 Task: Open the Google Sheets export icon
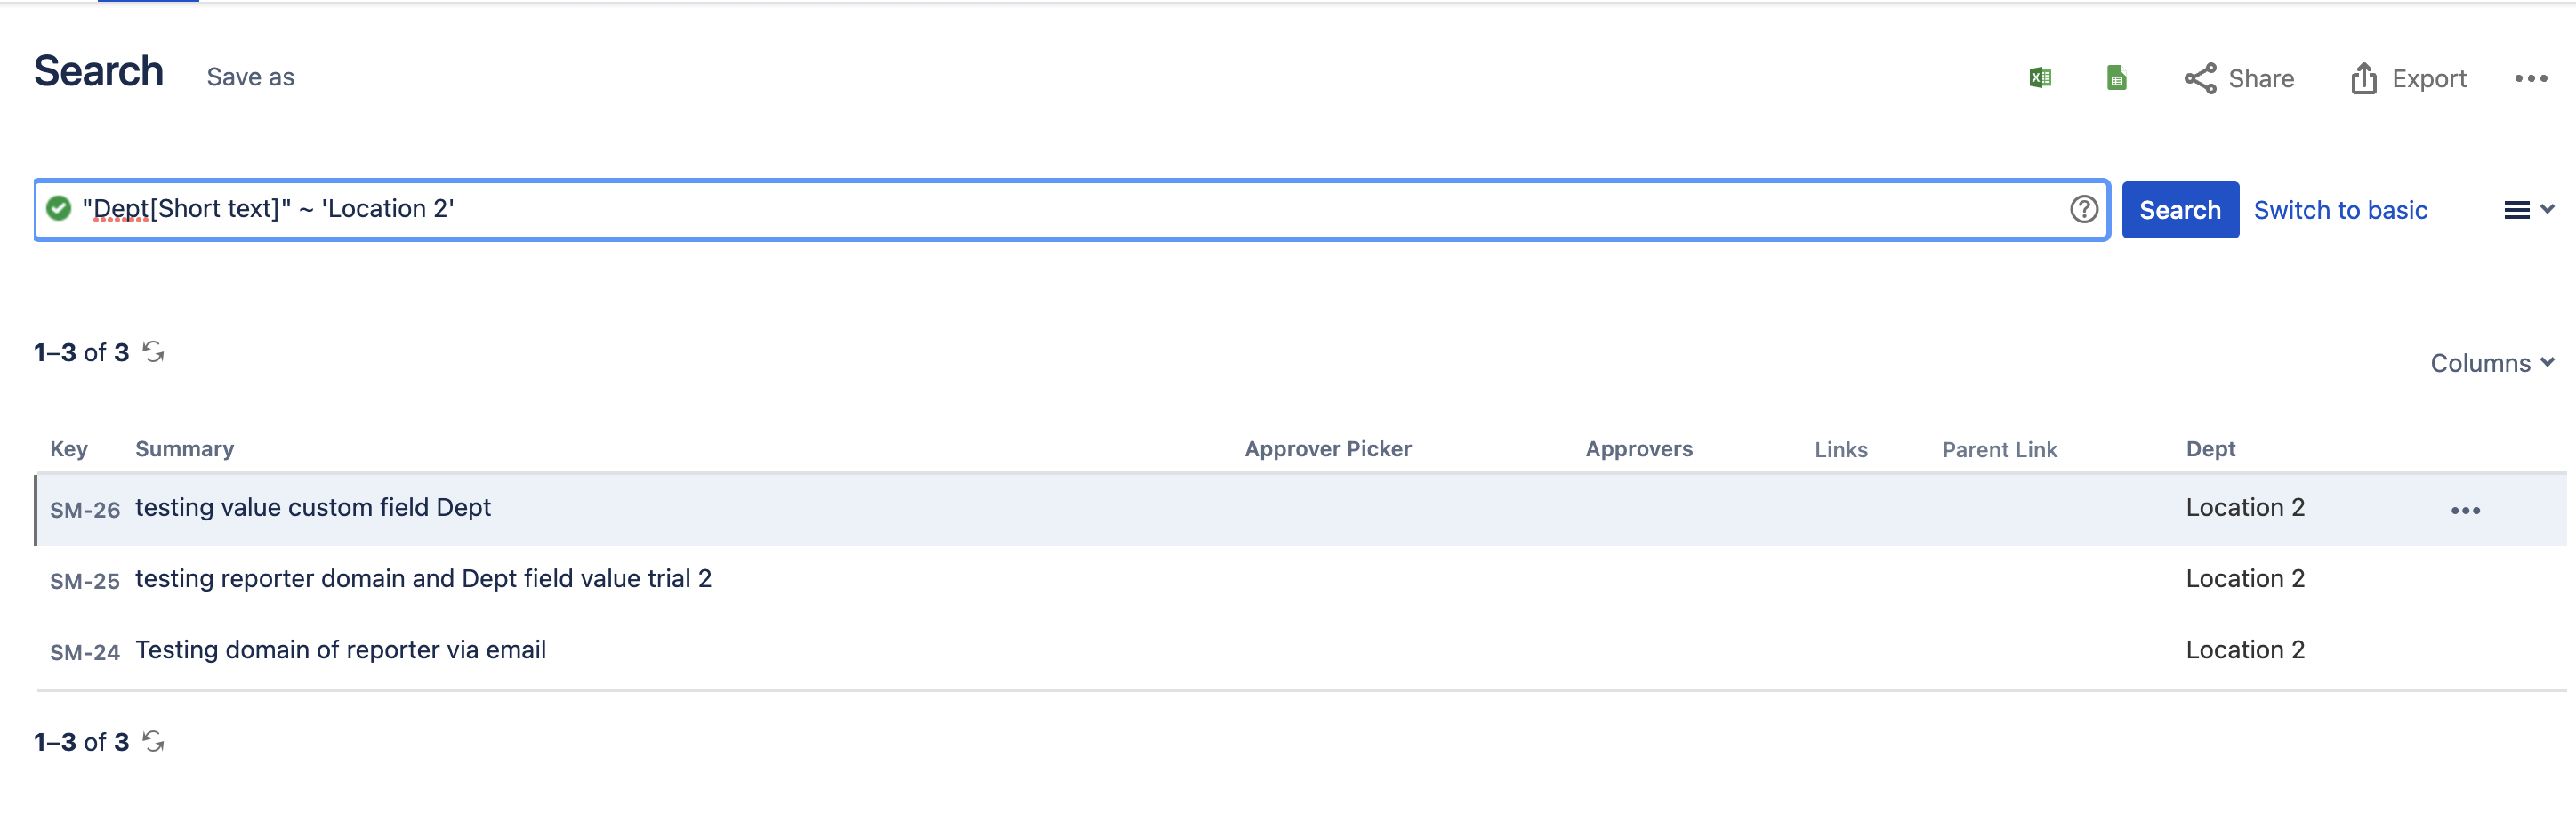coord(2116,77)
